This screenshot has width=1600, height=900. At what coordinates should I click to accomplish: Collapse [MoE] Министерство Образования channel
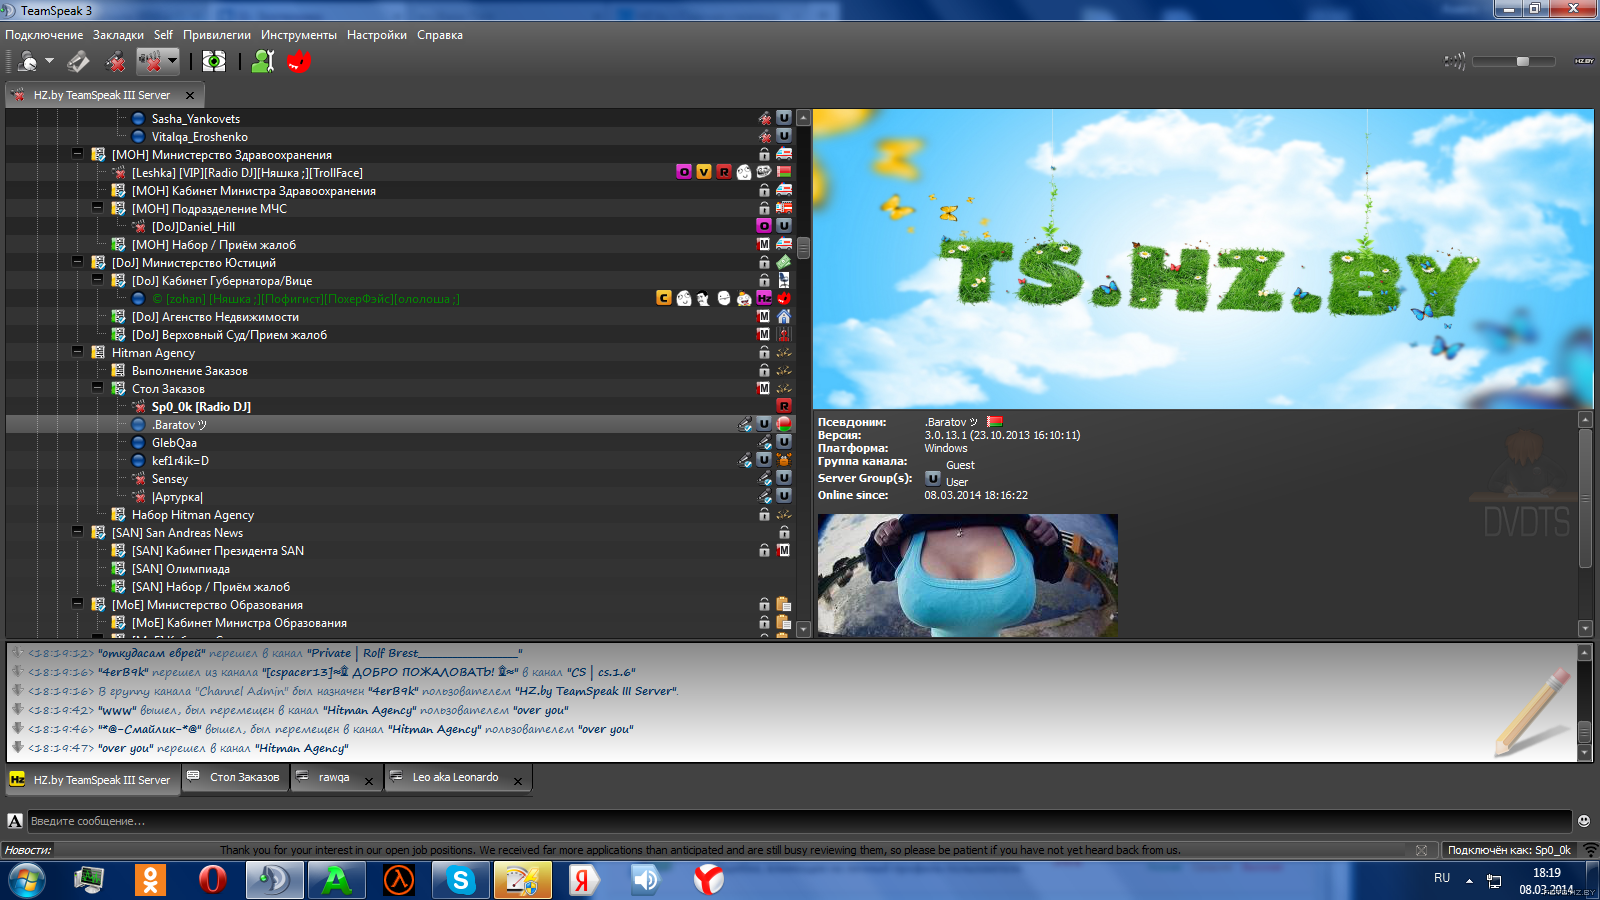tap(77, 604)
